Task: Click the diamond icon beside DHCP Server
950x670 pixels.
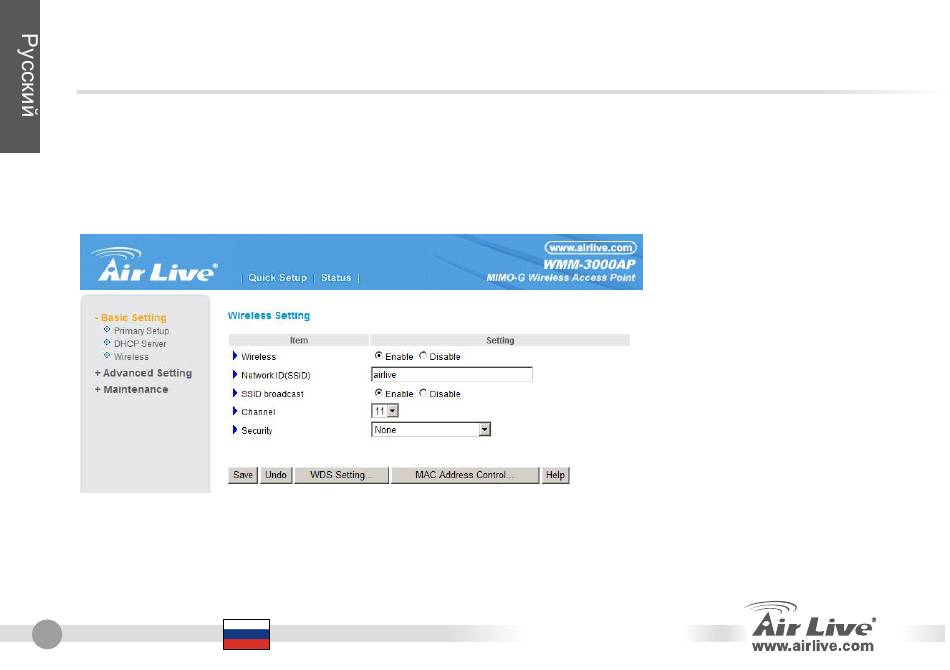Action: coord(107,342)
